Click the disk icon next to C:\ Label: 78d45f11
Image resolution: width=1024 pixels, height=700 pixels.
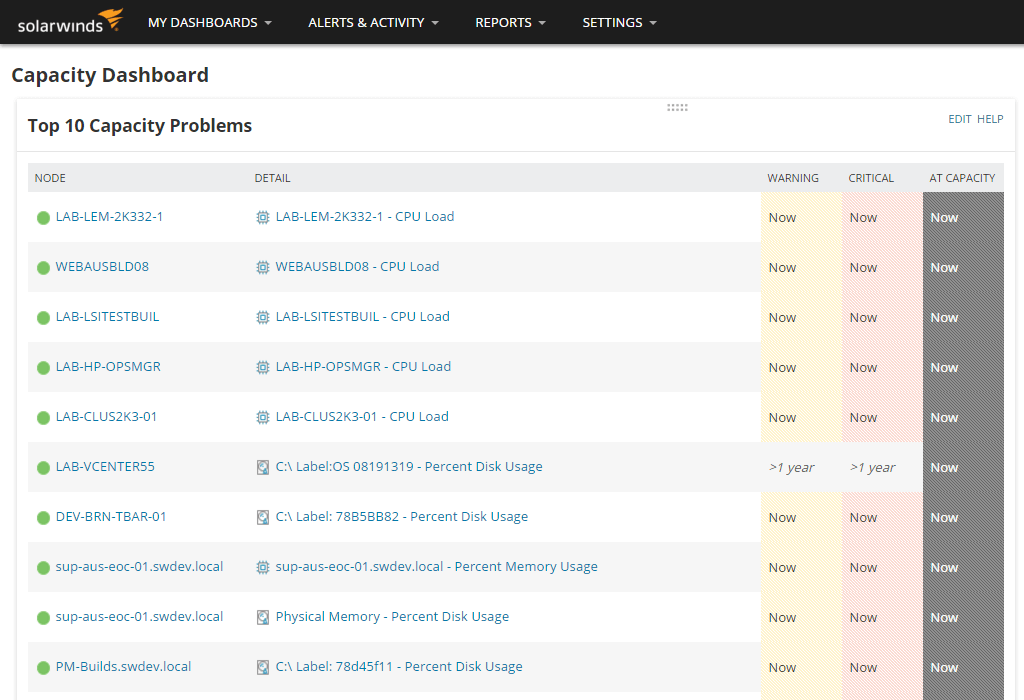(x=262, y=667)
